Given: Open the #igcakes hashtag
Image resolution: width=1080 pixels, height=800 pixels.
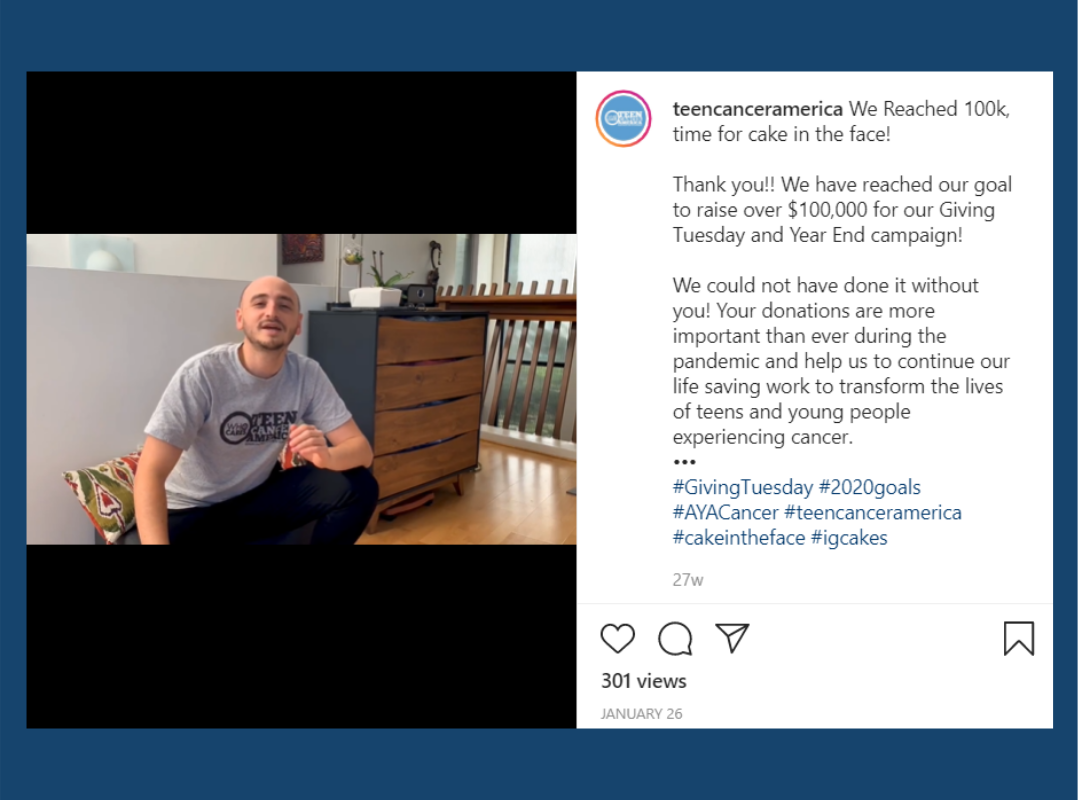Looking at the screenshot, I should tap(849, 537).
